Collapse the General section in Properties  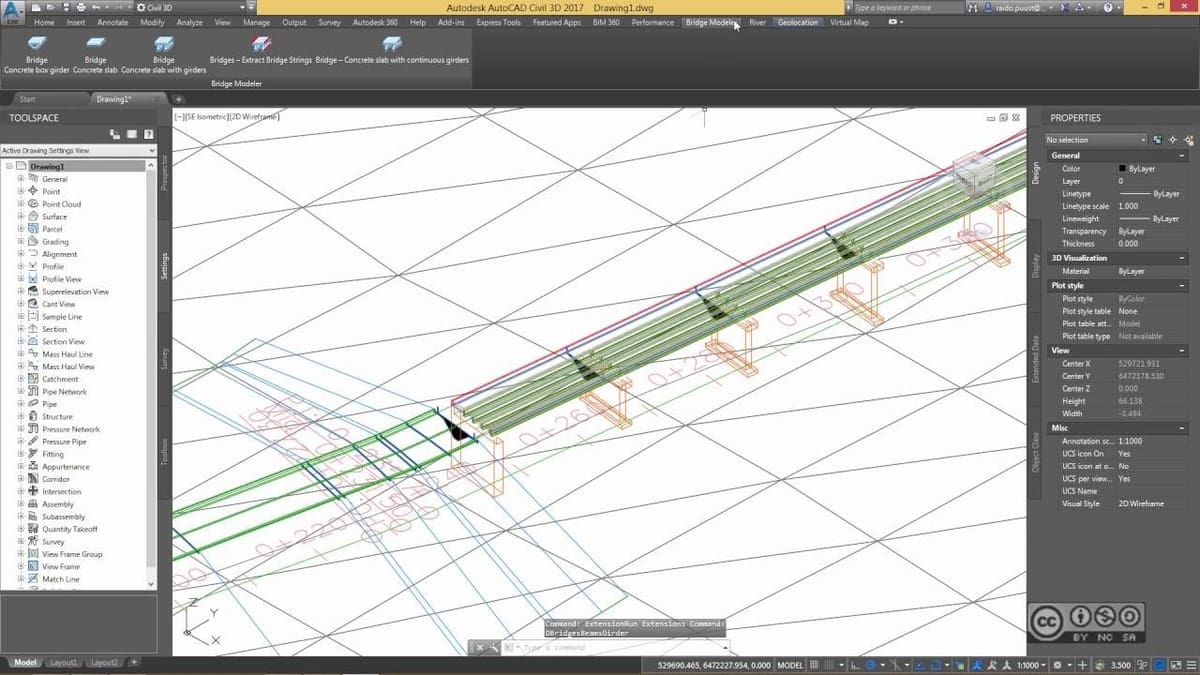point(1183,155)
